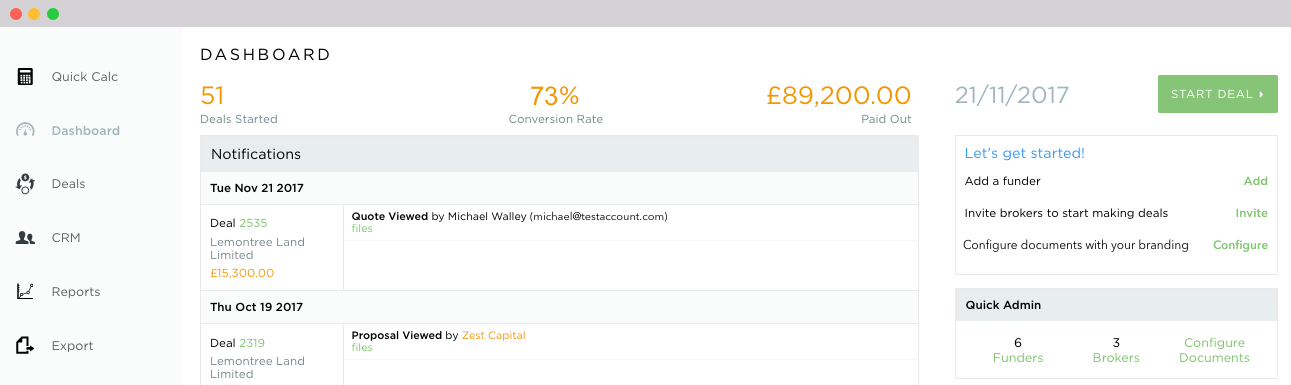Select the Dashboard gauge icon
Screen dimensions: 1291x385
26,131
